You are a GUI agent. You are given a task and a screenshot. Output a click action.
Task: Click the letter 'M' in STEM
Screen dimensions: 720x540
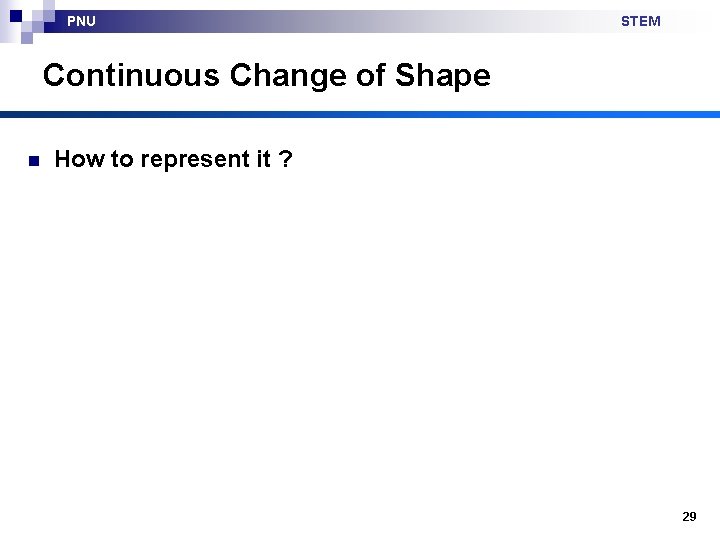654,21
